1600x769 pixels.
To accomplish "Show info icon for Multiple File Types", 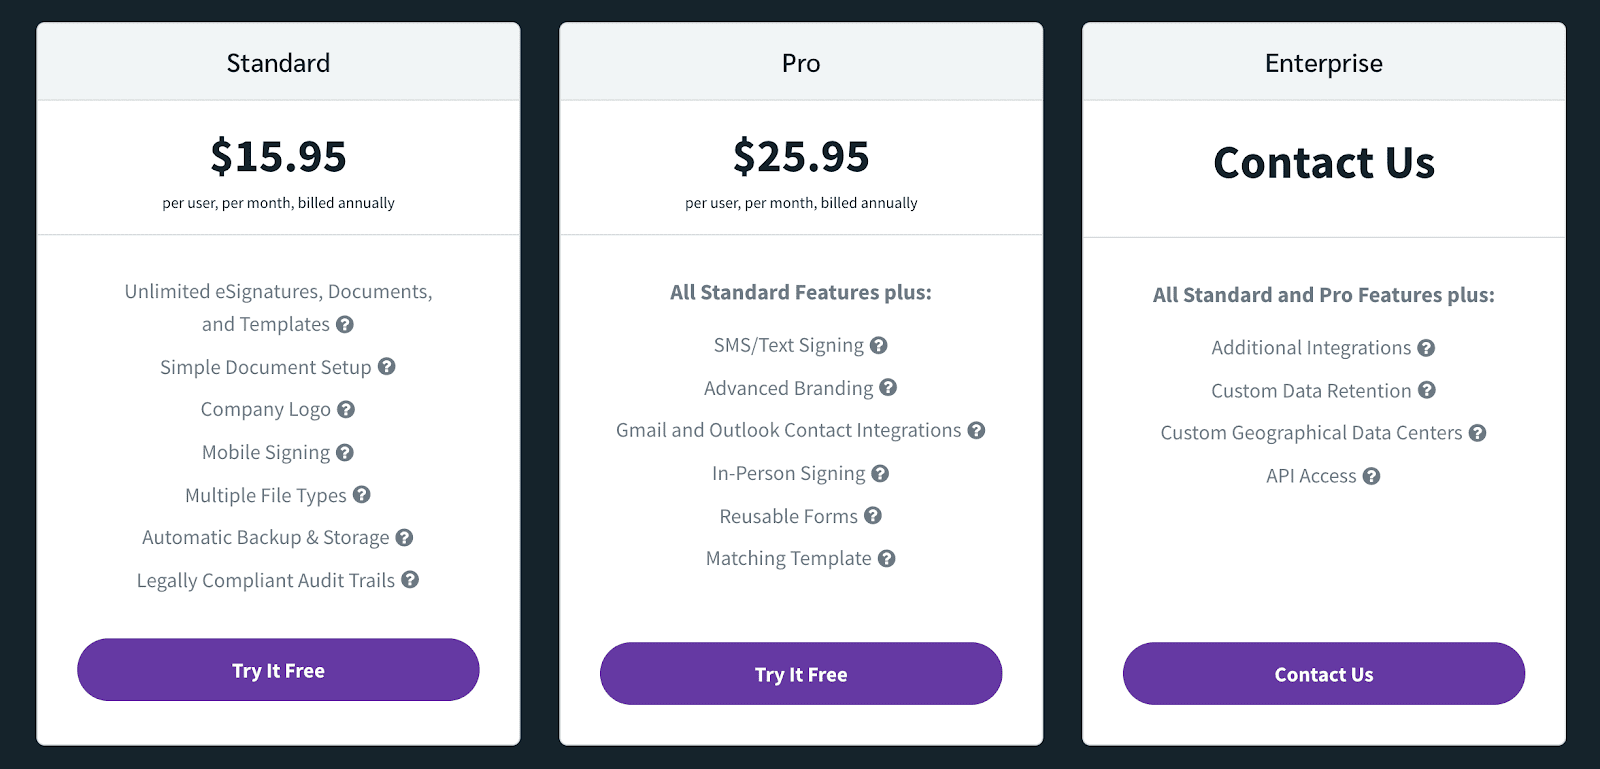I will tap(362, 495).
